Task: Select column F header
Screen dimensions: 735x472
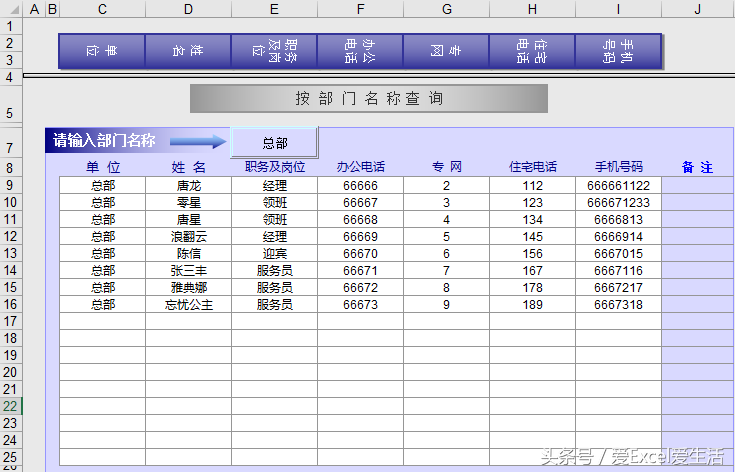Action: point(360,9)
